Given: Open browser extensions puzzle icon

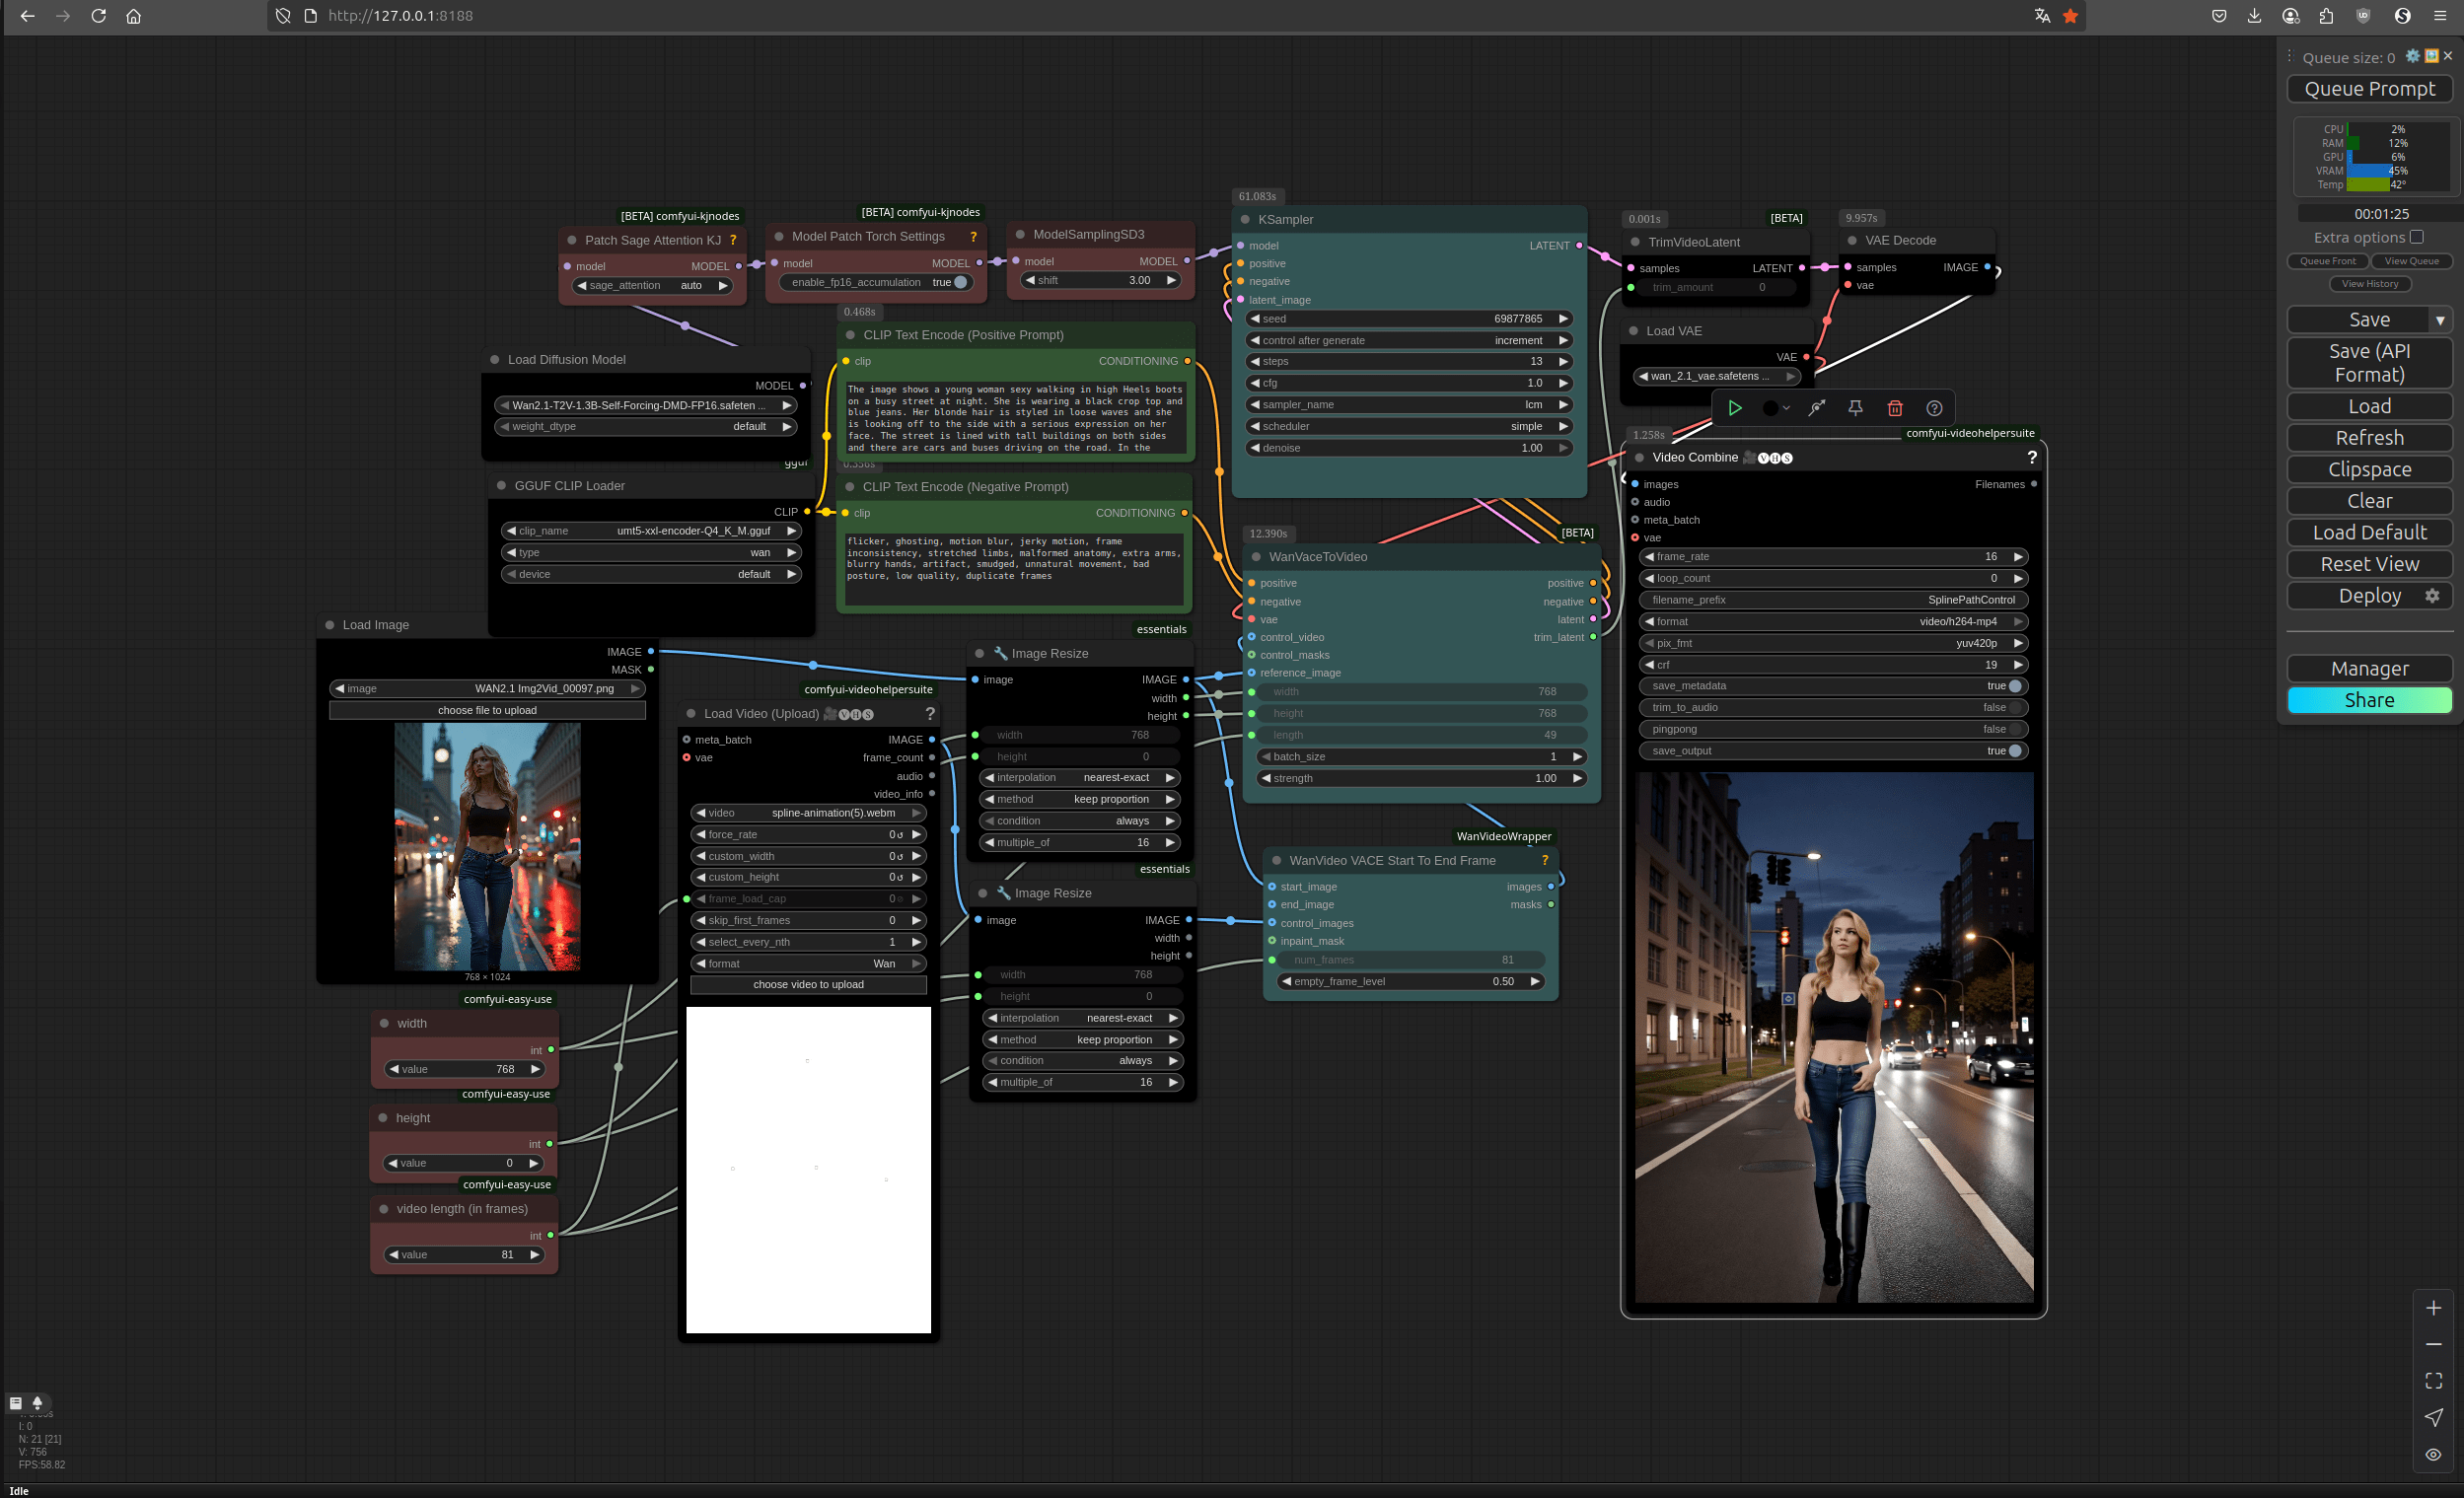Looking at the screenshot, I should coord(2326,16).
